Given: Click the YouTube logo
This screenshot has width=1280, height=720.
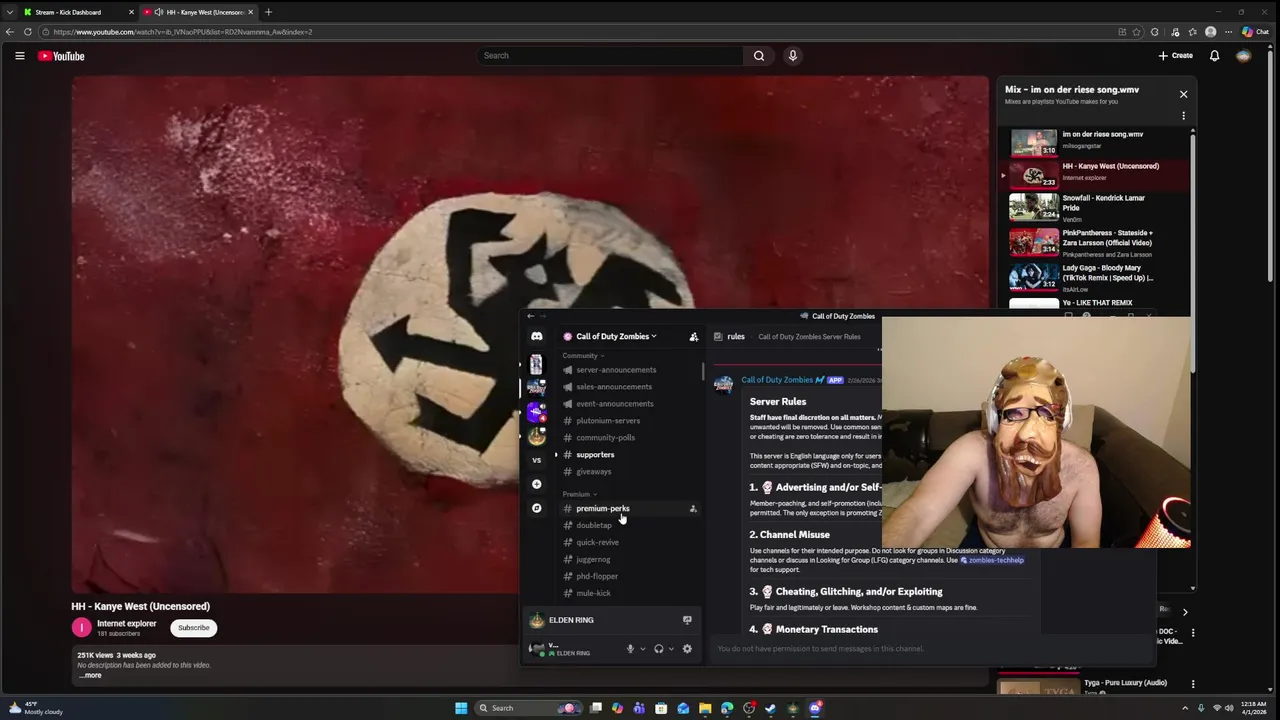Looking at the screenshot, I should pos(61,56).
